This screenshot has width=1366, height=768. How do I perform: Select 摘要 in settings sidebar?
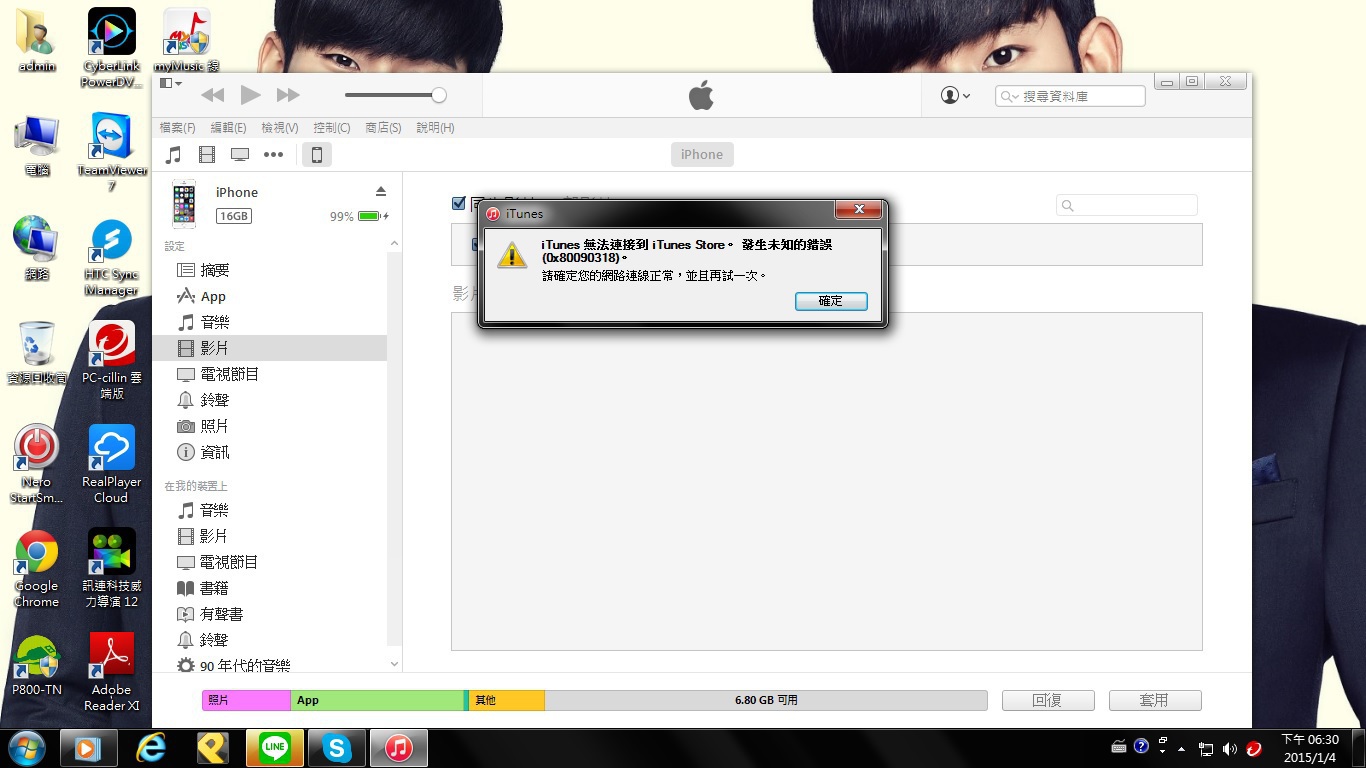tap(269, 270)
